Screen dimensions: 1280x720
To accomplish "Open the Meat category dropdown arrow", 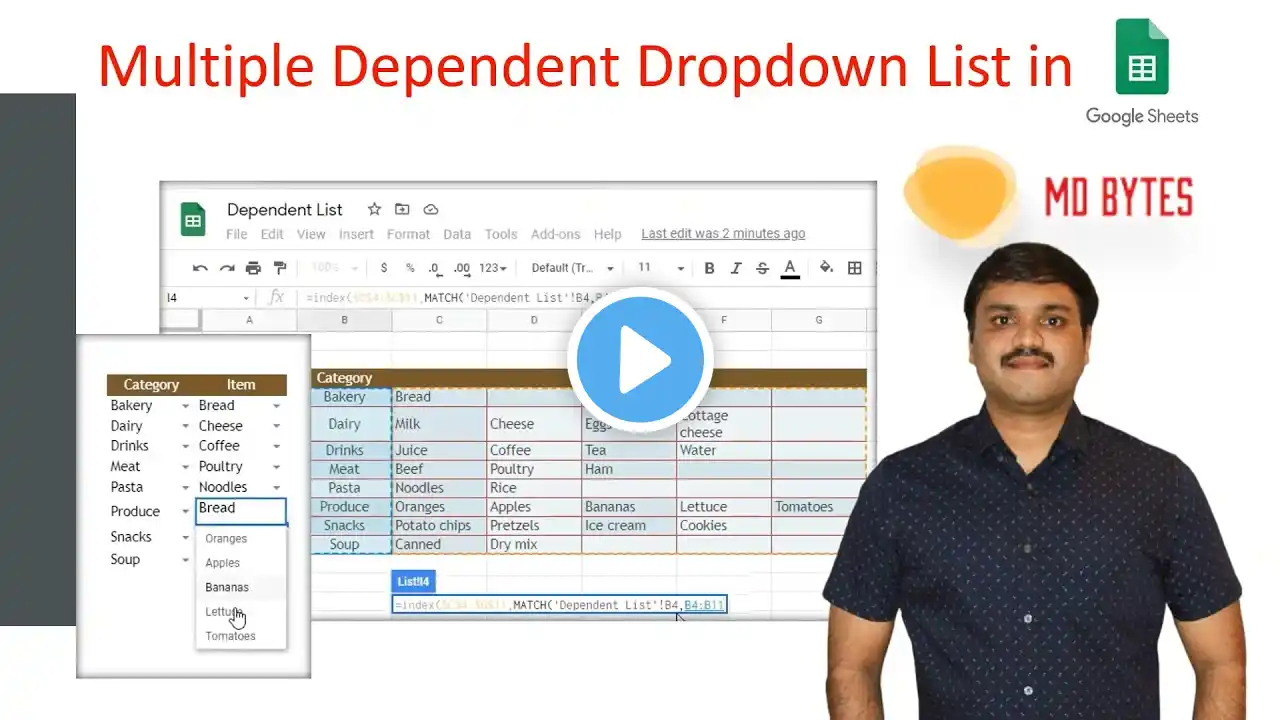I will pyautogui.click(x=185, y=467).
